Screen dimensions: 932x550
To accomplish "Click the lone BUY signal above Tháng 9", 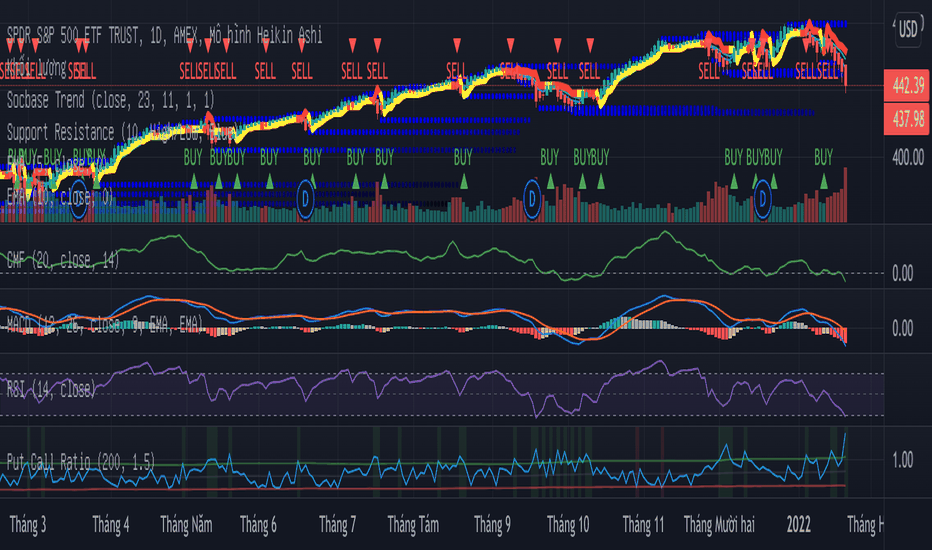I will tap(463, 157).
